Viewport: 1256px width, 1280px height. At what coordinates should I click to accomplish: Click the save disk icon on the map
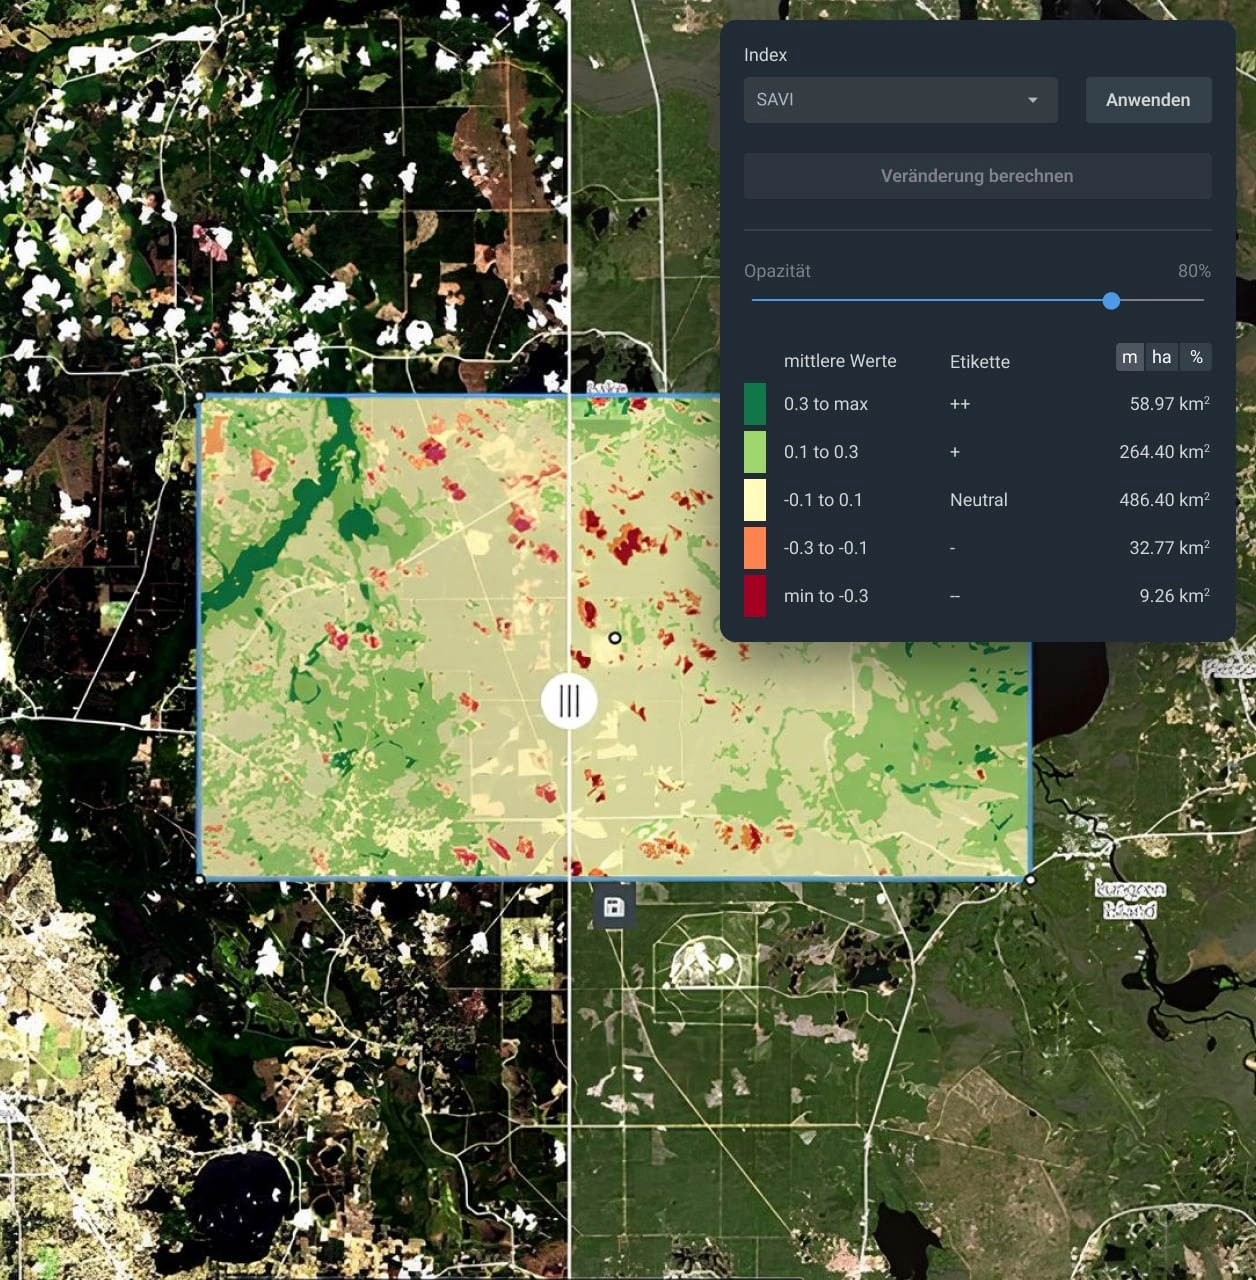click(x=613, y=908)
